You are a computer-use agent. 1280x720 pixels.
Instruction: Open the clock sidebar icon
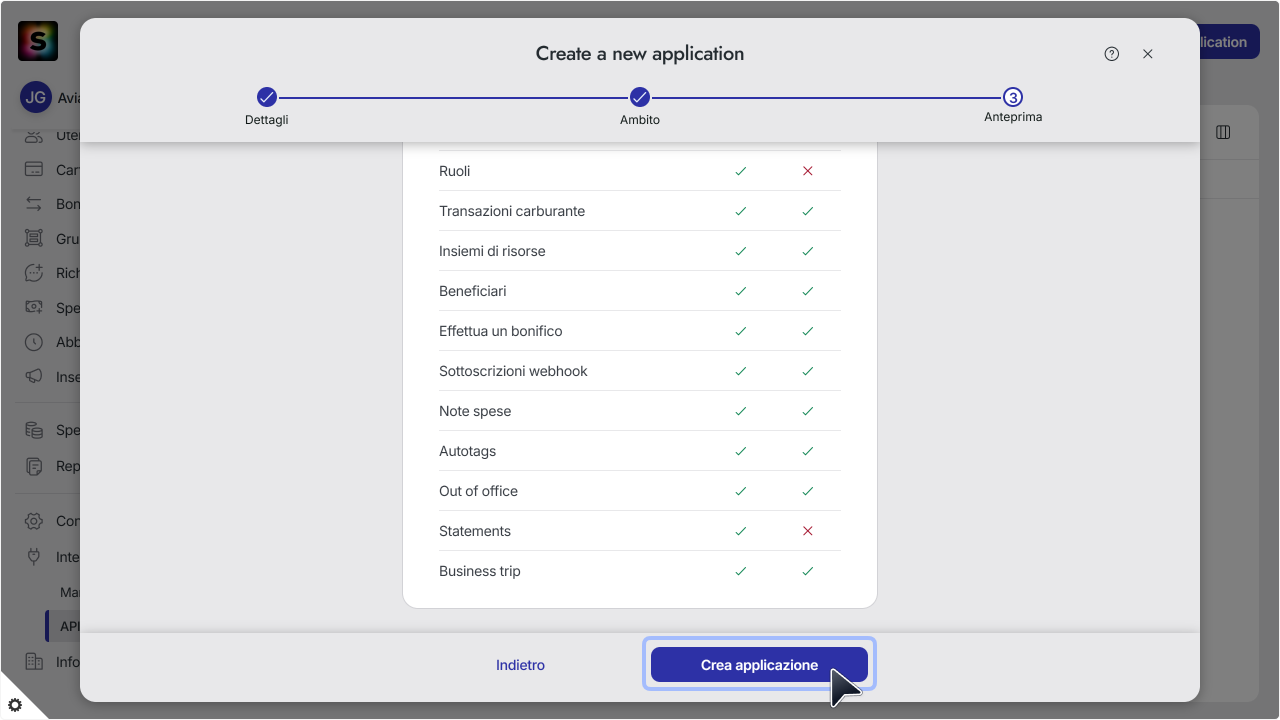tap(34, 342)
